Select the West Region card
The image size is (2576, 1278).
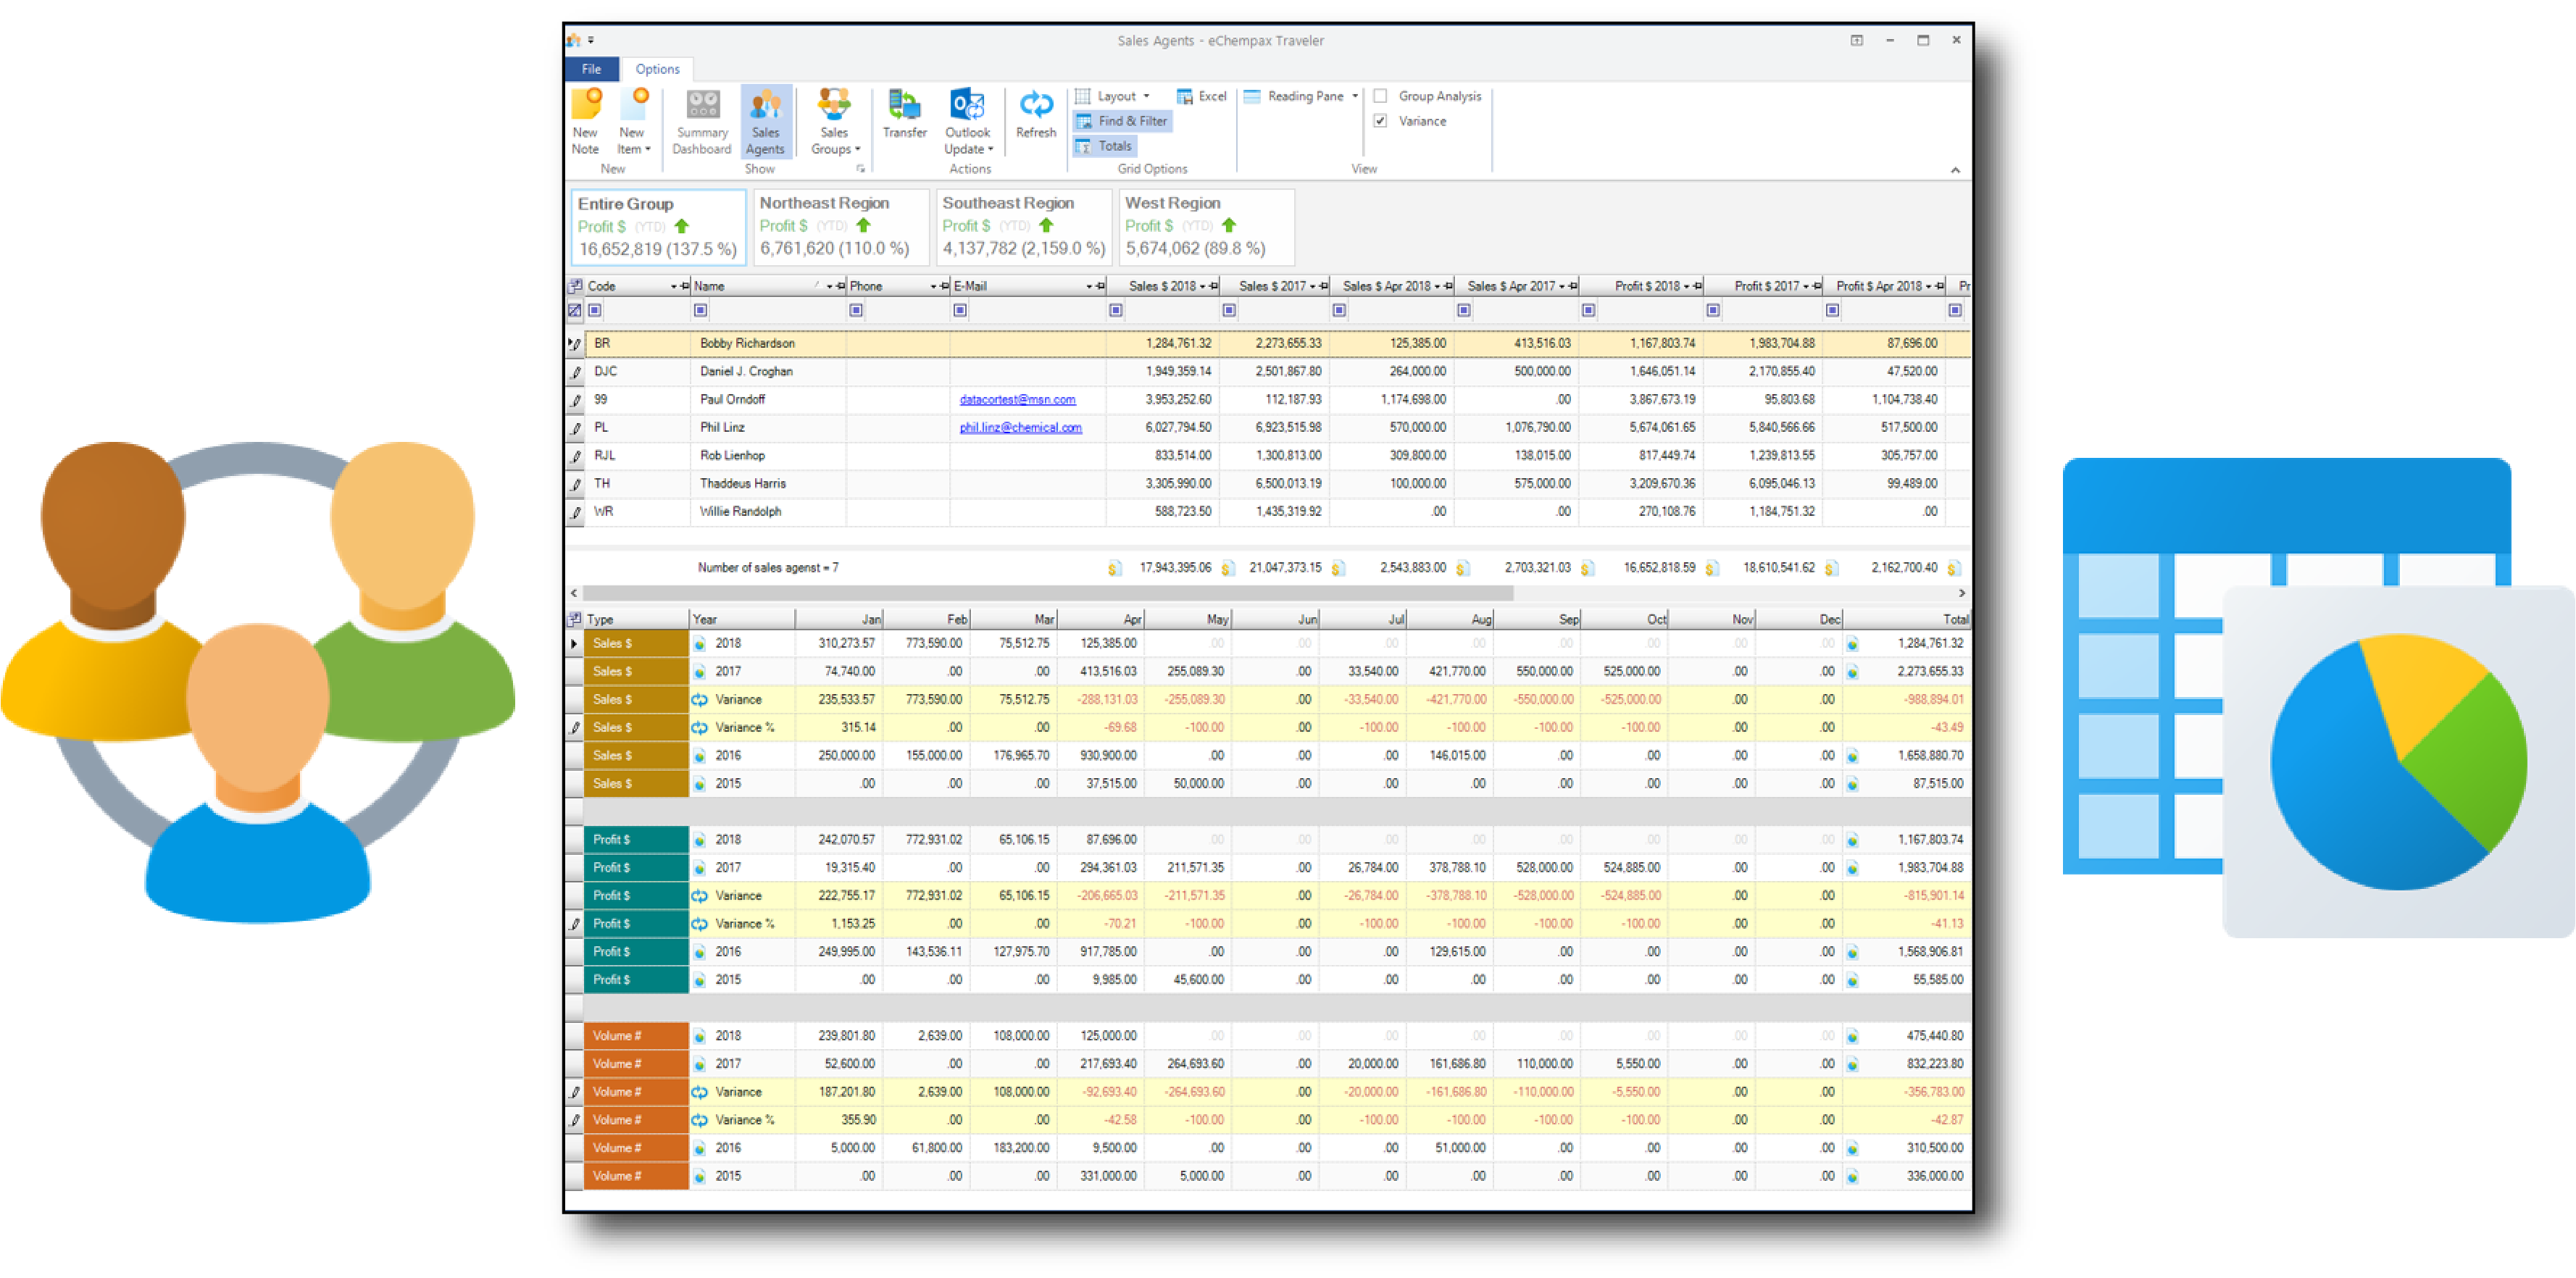pos(1207,227)
